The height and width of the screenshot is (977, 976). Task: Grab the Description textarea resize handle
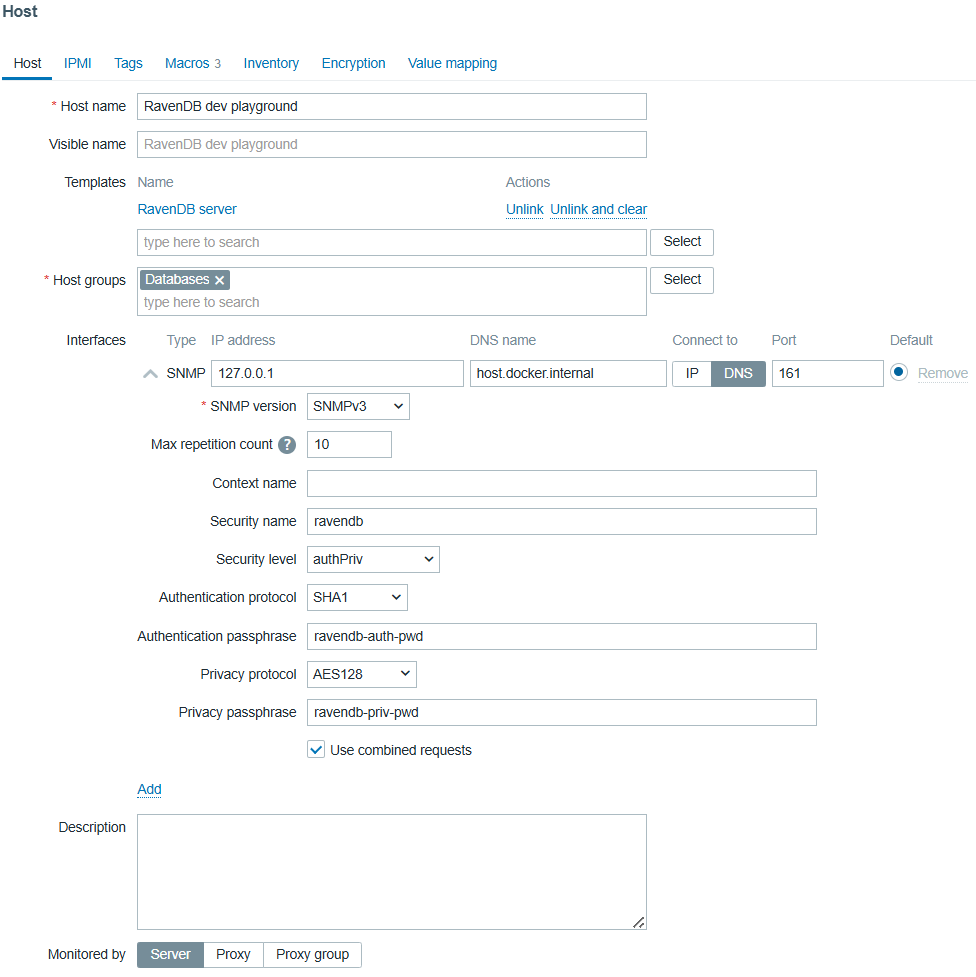[639, 922]
